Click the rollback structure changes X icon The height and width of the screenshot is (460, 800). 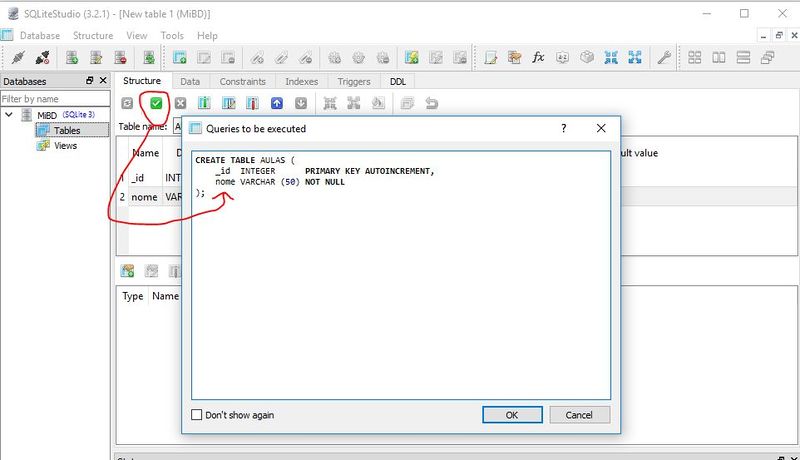tap(181, 104)
